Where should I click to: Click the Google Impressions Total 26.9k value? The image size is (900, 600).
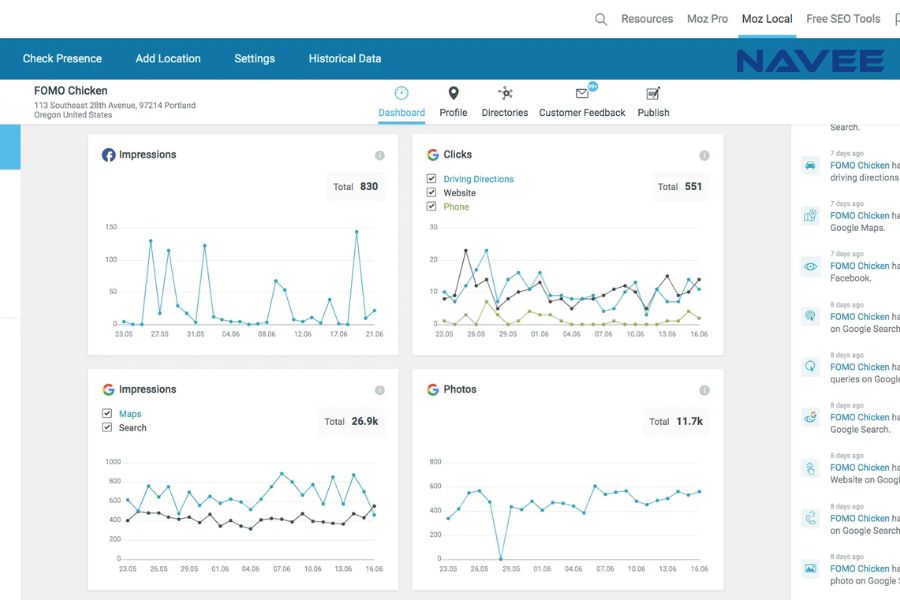tap(364, 421)
